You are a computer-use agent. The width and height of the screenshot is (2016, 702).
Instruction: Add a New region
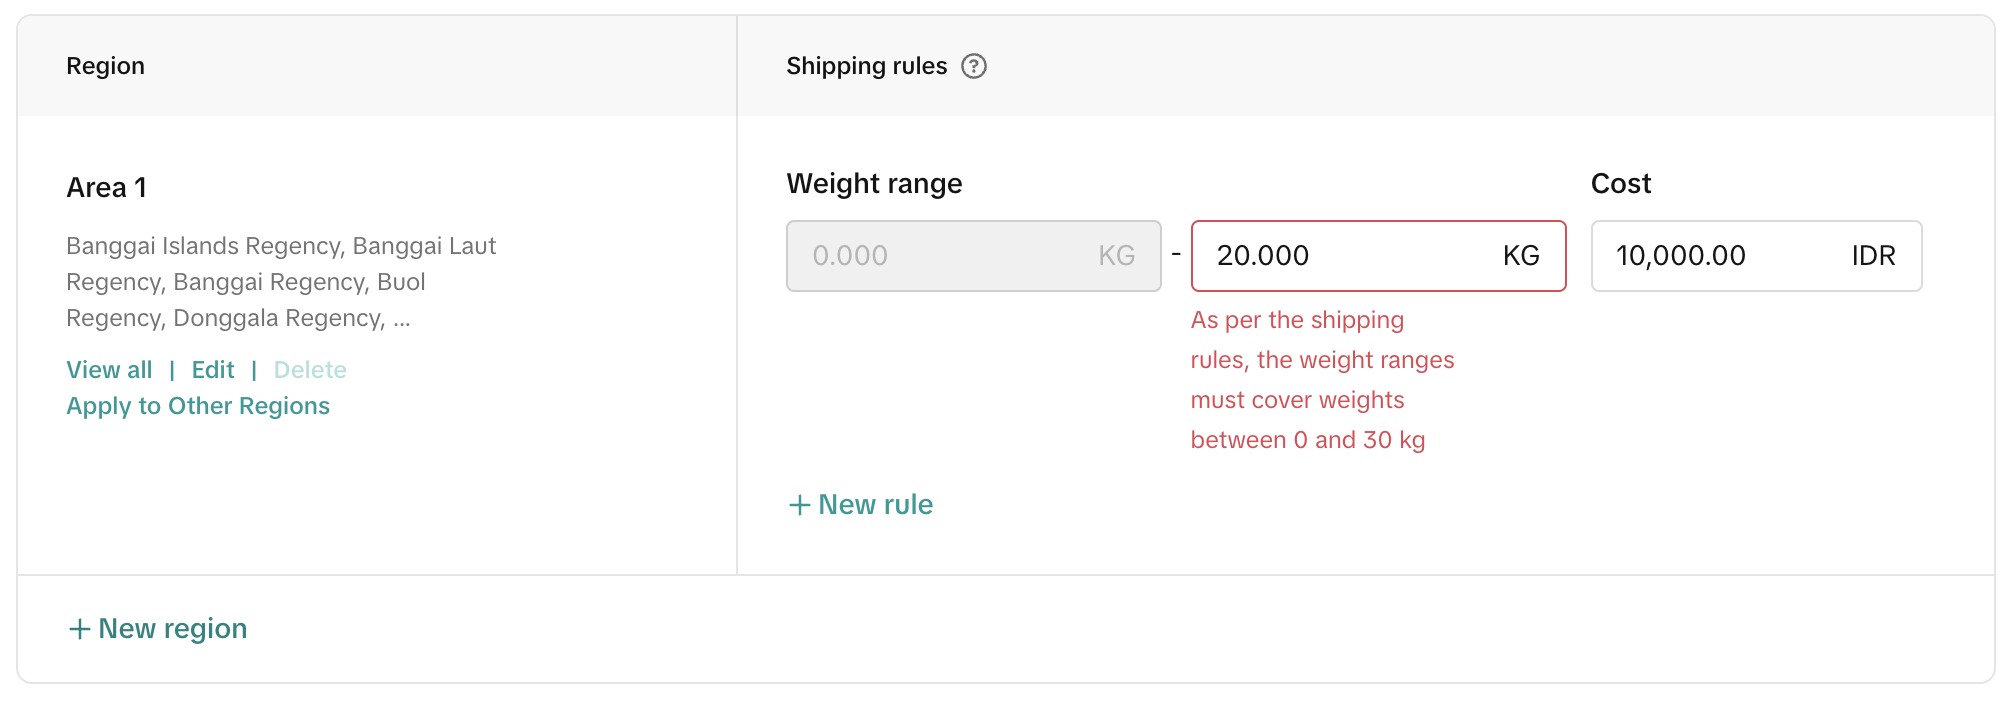[172, 629]
